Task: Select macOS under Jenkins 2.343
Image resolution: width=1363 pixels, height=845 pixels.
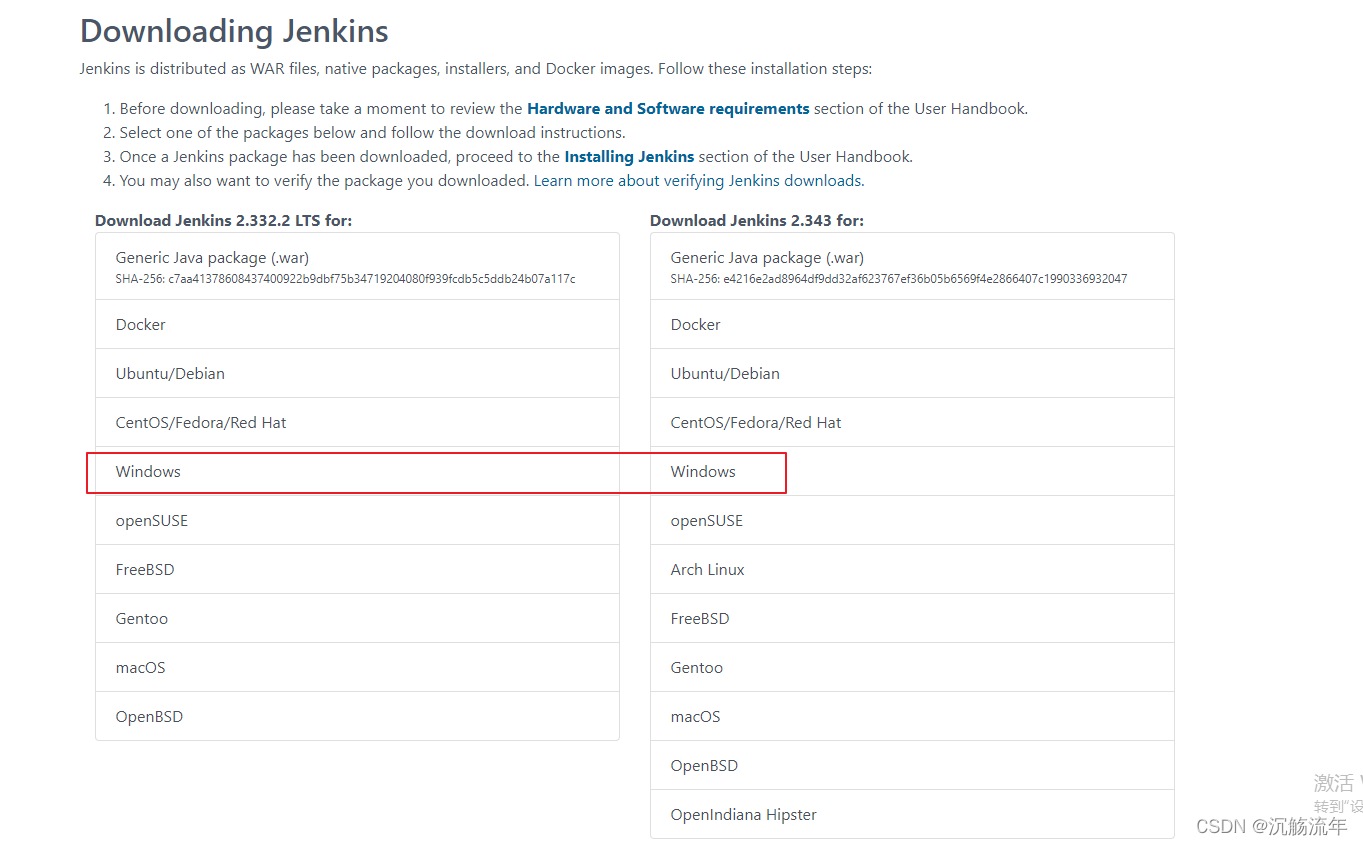Action: (912, 717)
